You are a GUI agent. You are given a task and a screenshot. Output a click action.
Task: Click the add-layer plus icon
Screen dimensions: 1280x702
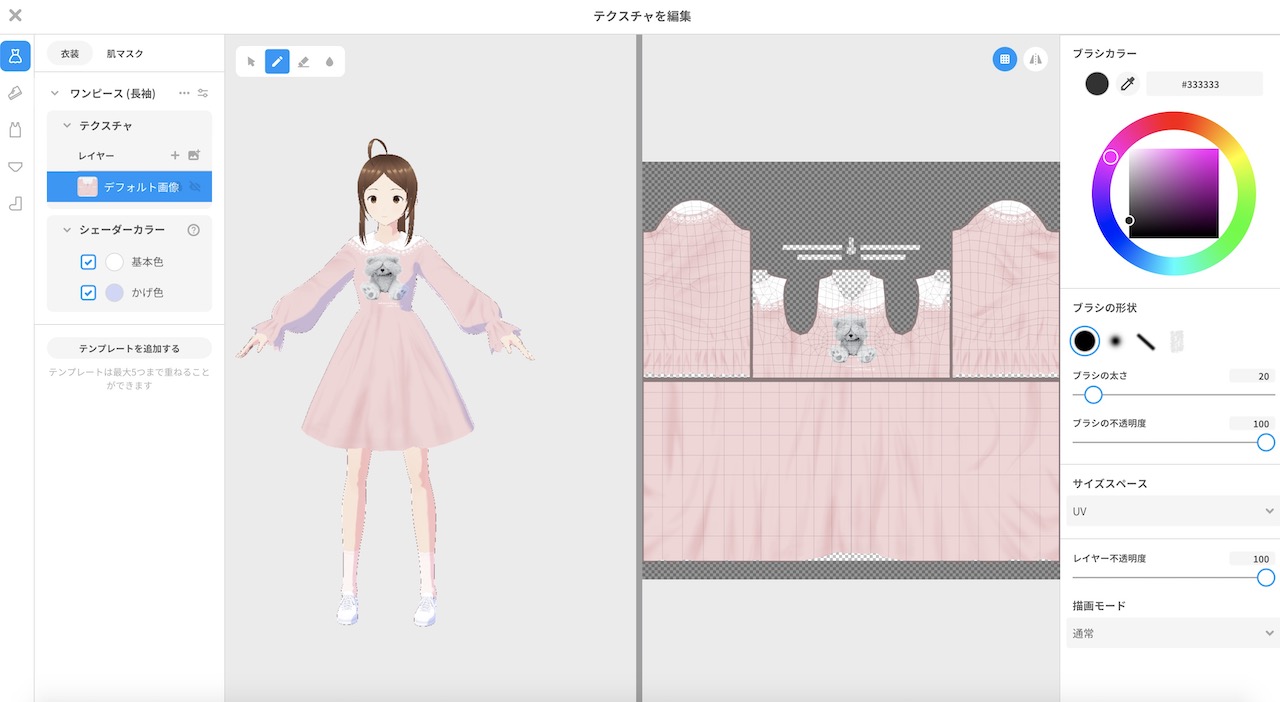pyautogui.click(x=175, y=155)
